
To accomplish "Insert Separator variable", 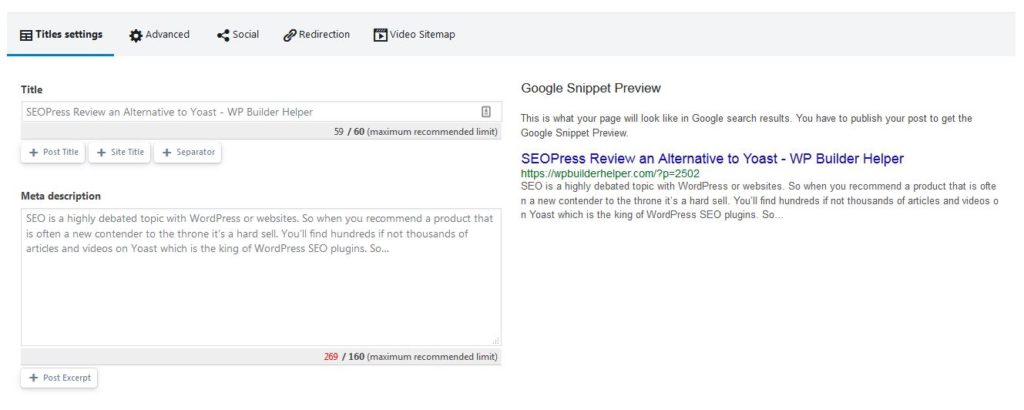I will click(188, 153).
